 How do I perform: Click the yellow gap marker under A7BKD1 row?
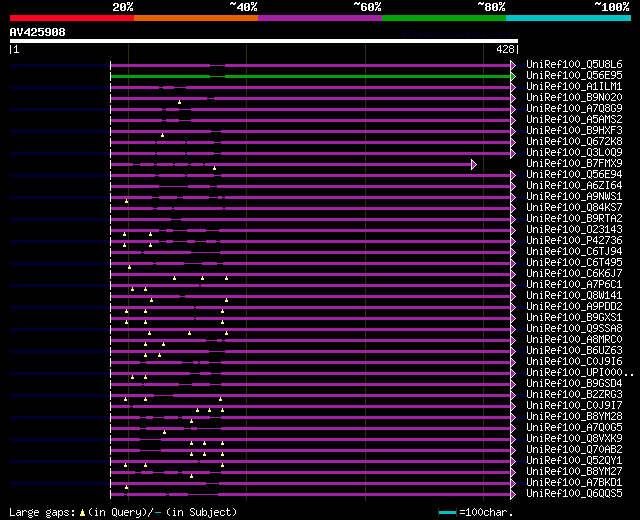click(x=127, y=487)
